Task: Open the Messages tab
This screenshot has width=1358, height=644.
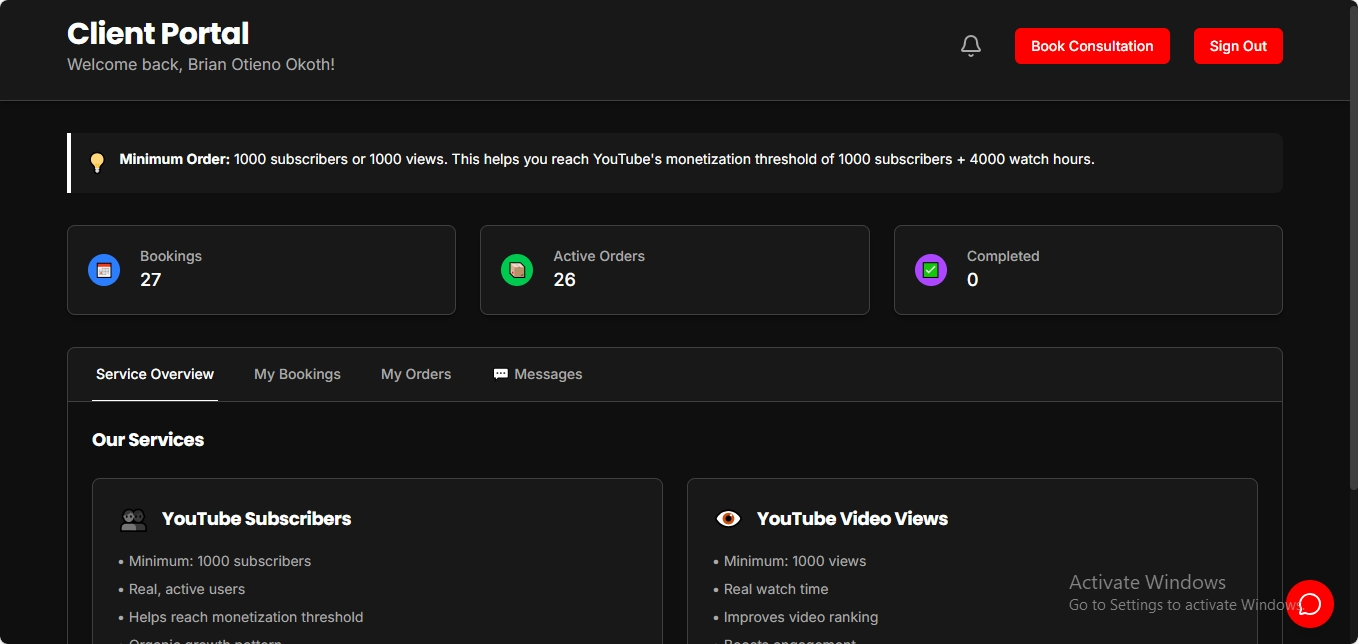Action: click(547, 373)
